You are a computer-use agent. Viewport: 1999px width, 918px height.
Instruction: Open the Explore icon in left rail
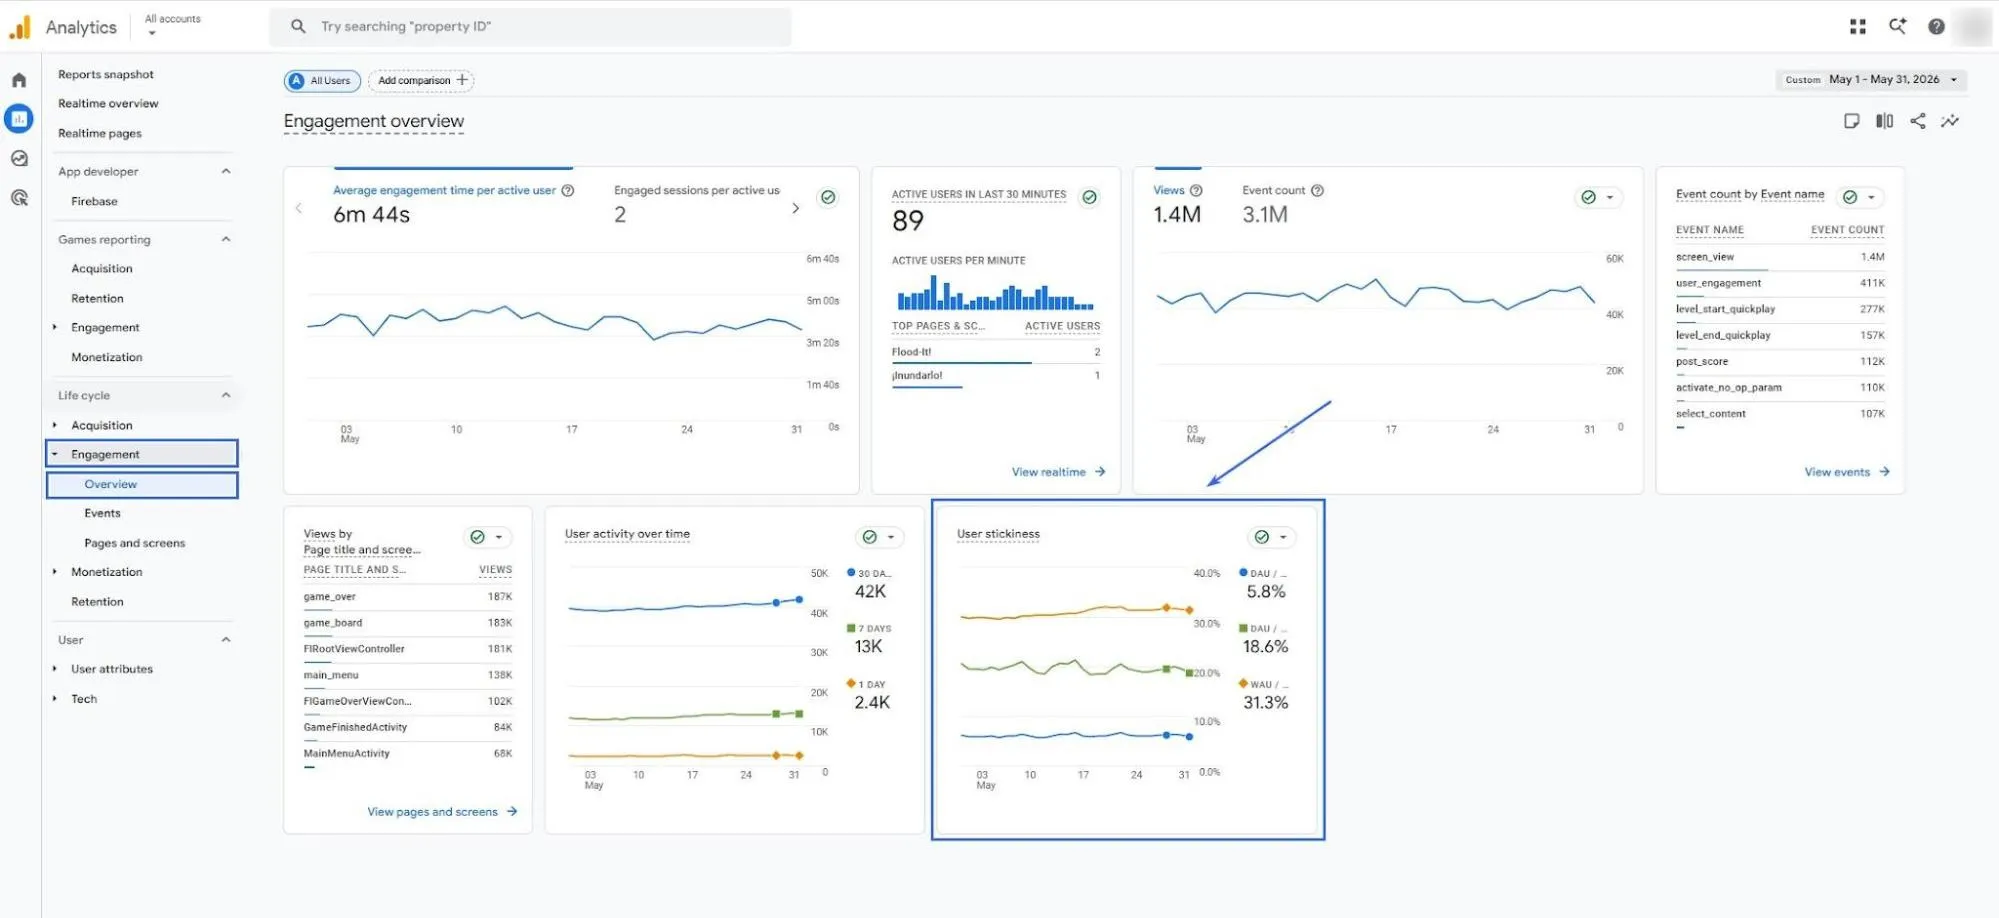[19, 158]
